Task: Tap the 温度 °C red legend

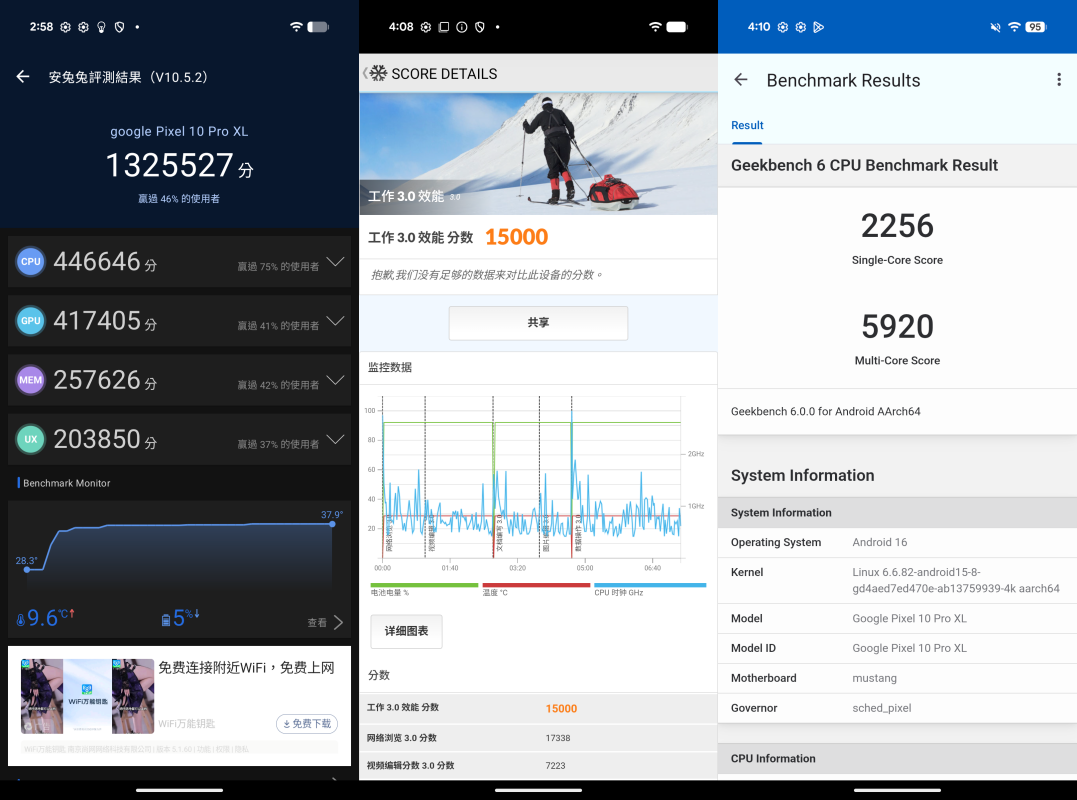Action: [x=536, y=589]
